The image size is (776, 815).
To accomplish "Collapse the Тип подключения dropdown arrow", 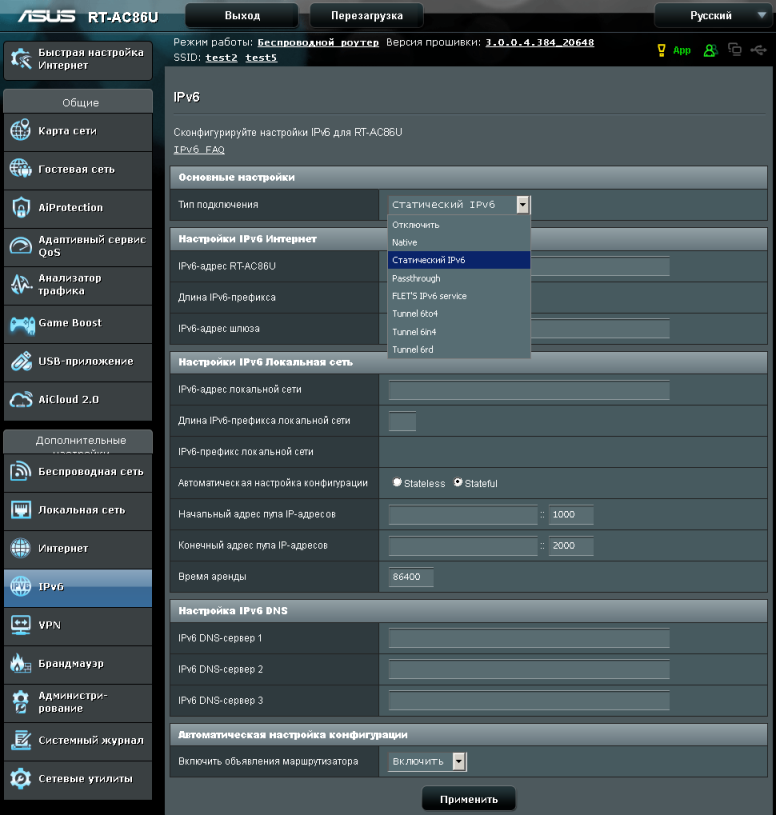I will coord(523,205).
